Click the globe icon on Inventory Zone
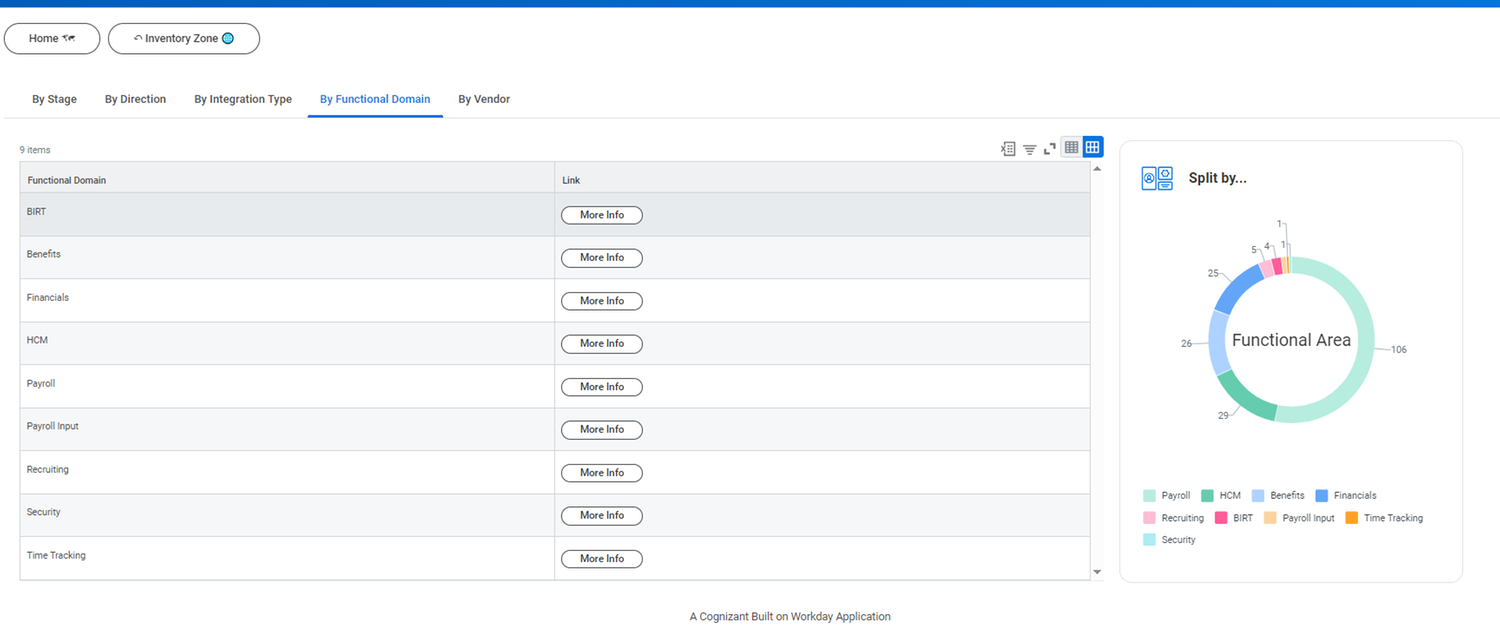1500x632 pixels. pos(228,39)
